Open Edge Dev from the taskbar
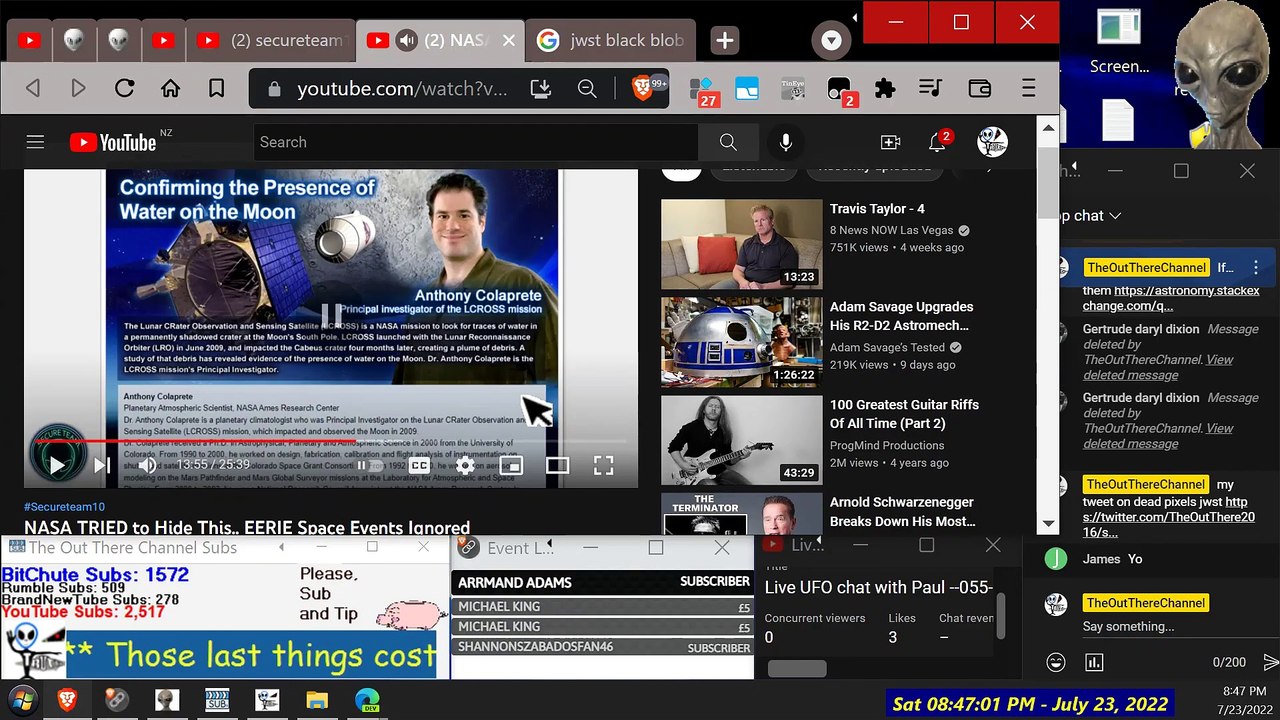Image resolution: width=1280 pixels, height=720 pixels. point(367,700)
